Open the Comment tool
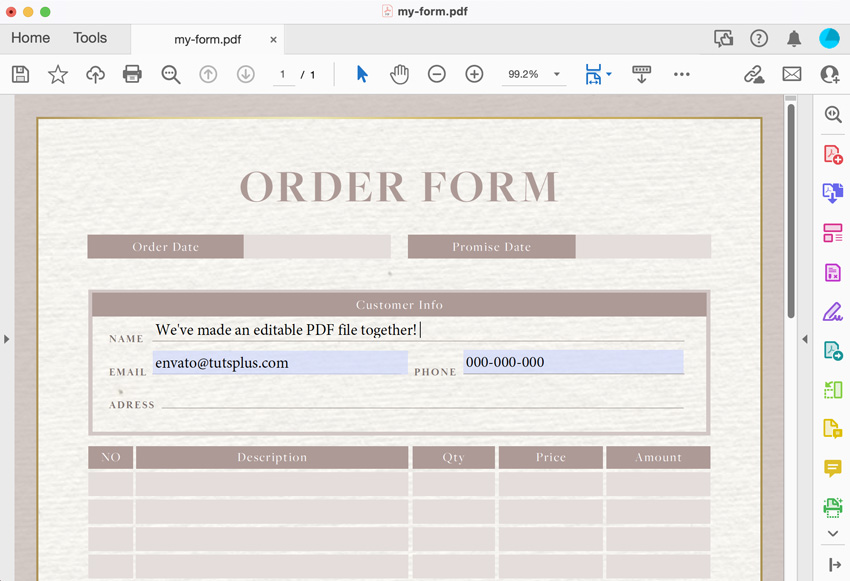850x581 pixels. [832, 468]
